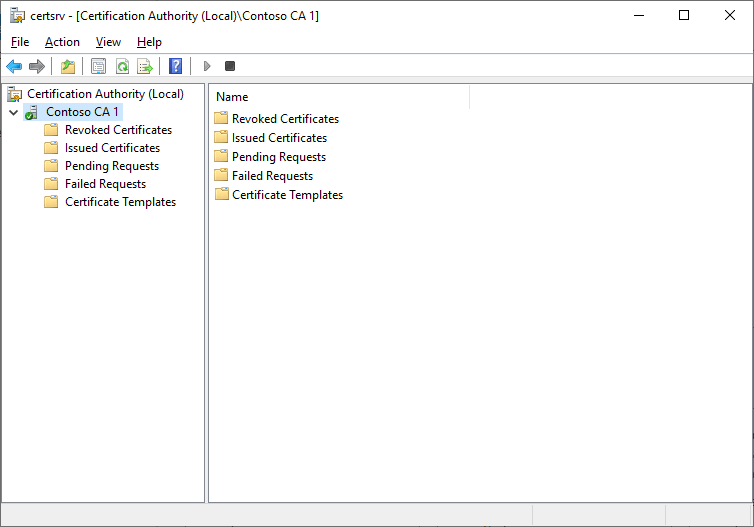Image resolution: width=754 pixels, height=527 pixels.
Task: Select Revoked Certificates in the tree
Action: 118,130
